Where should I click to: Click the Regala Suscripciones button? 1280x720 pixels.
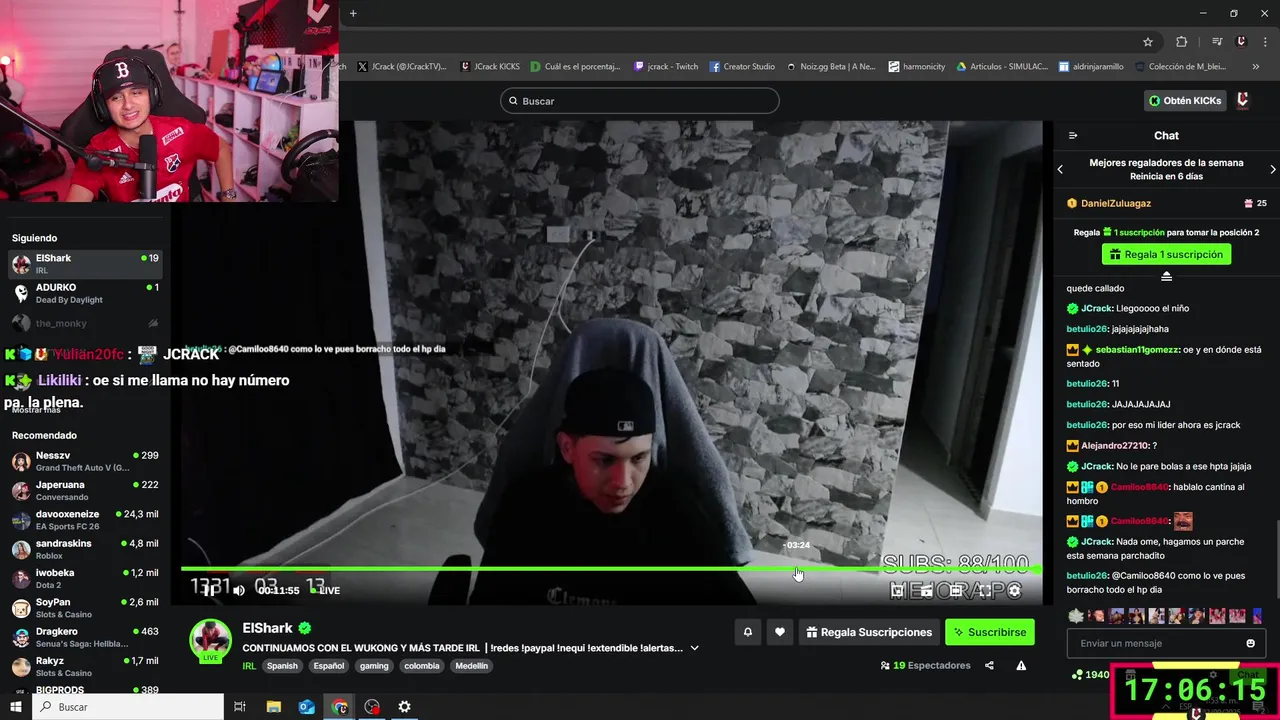pyautogui.click(x=869, y=632)
